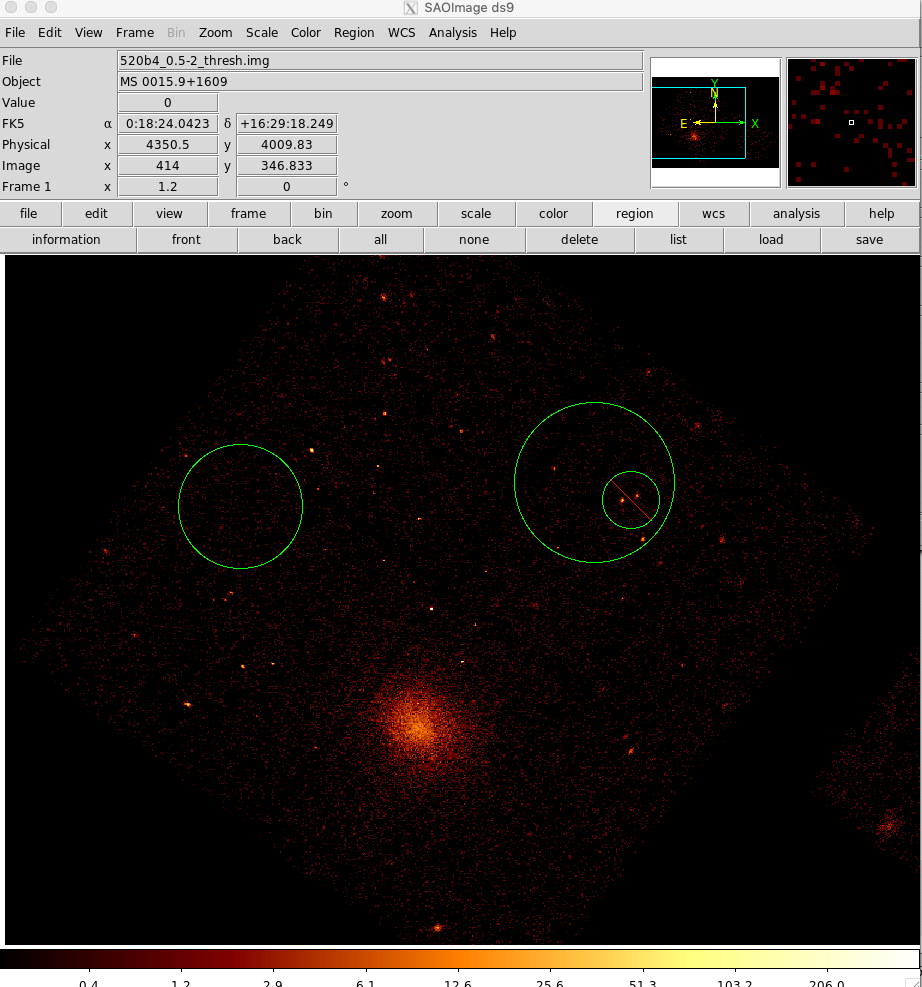Click the 'zoom' button bar tab
The width and height of the screenshot is (922, 987).
(396, 214)
